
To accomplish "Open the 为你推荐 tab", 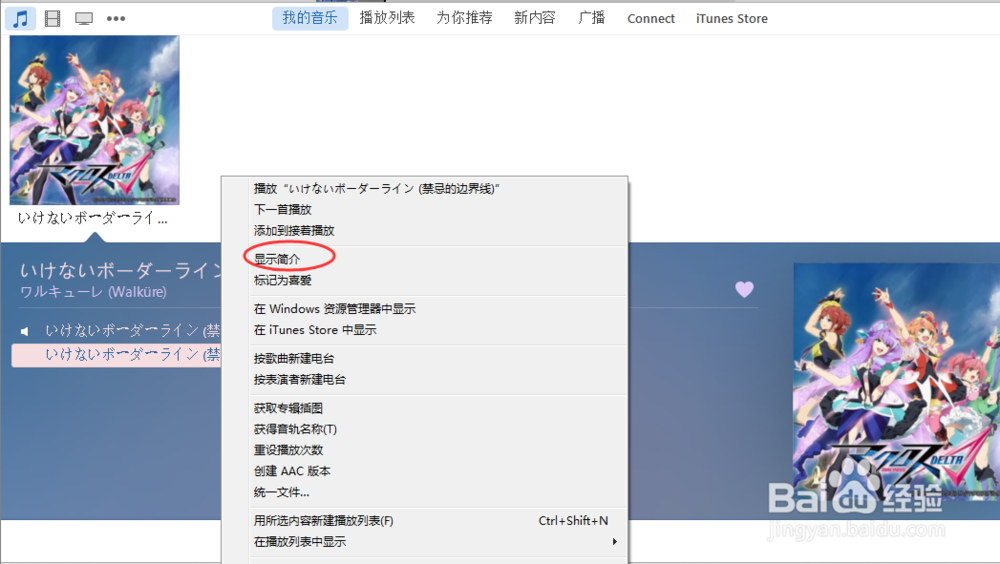I will 464,18.
